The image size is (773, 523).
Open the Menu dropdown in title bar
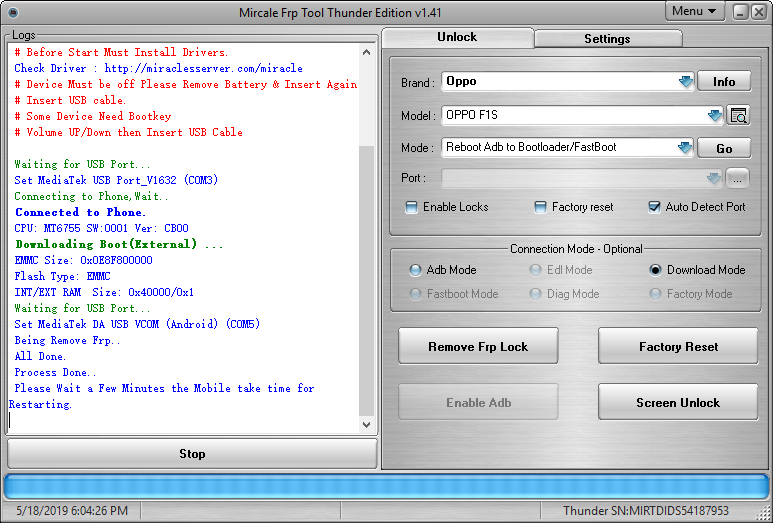pyautogui.click(x=695, y=11)
